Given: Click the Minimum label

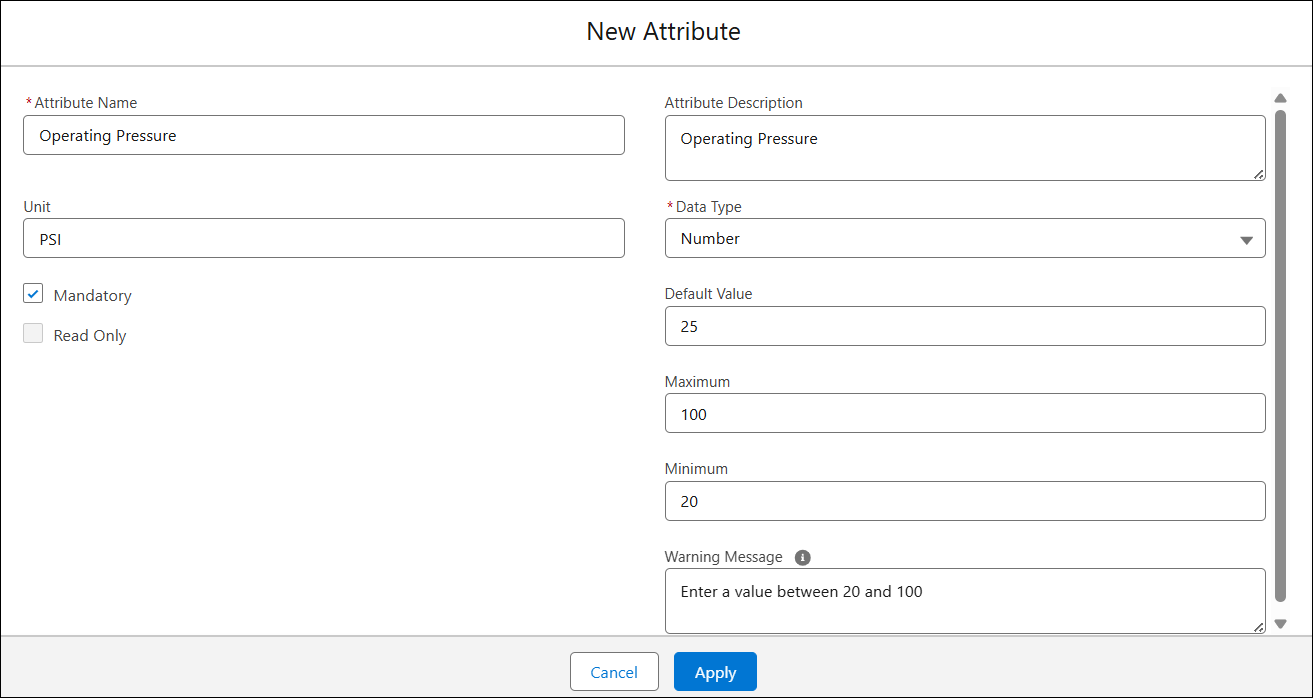Looking at the screenshot, I should pyautogui.click(x=696, y=468).
